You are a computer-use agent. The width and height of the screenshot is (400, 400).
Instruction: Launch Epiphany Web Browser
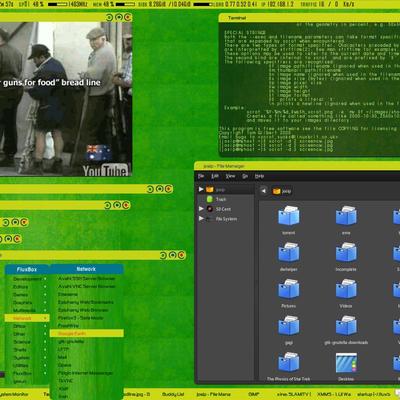pyautogui.click(x=87, y=310)
